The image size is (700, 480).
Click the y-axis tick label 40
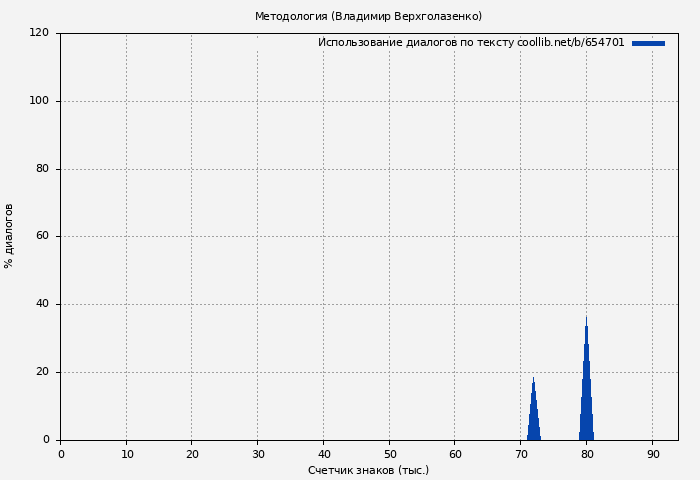43,304
